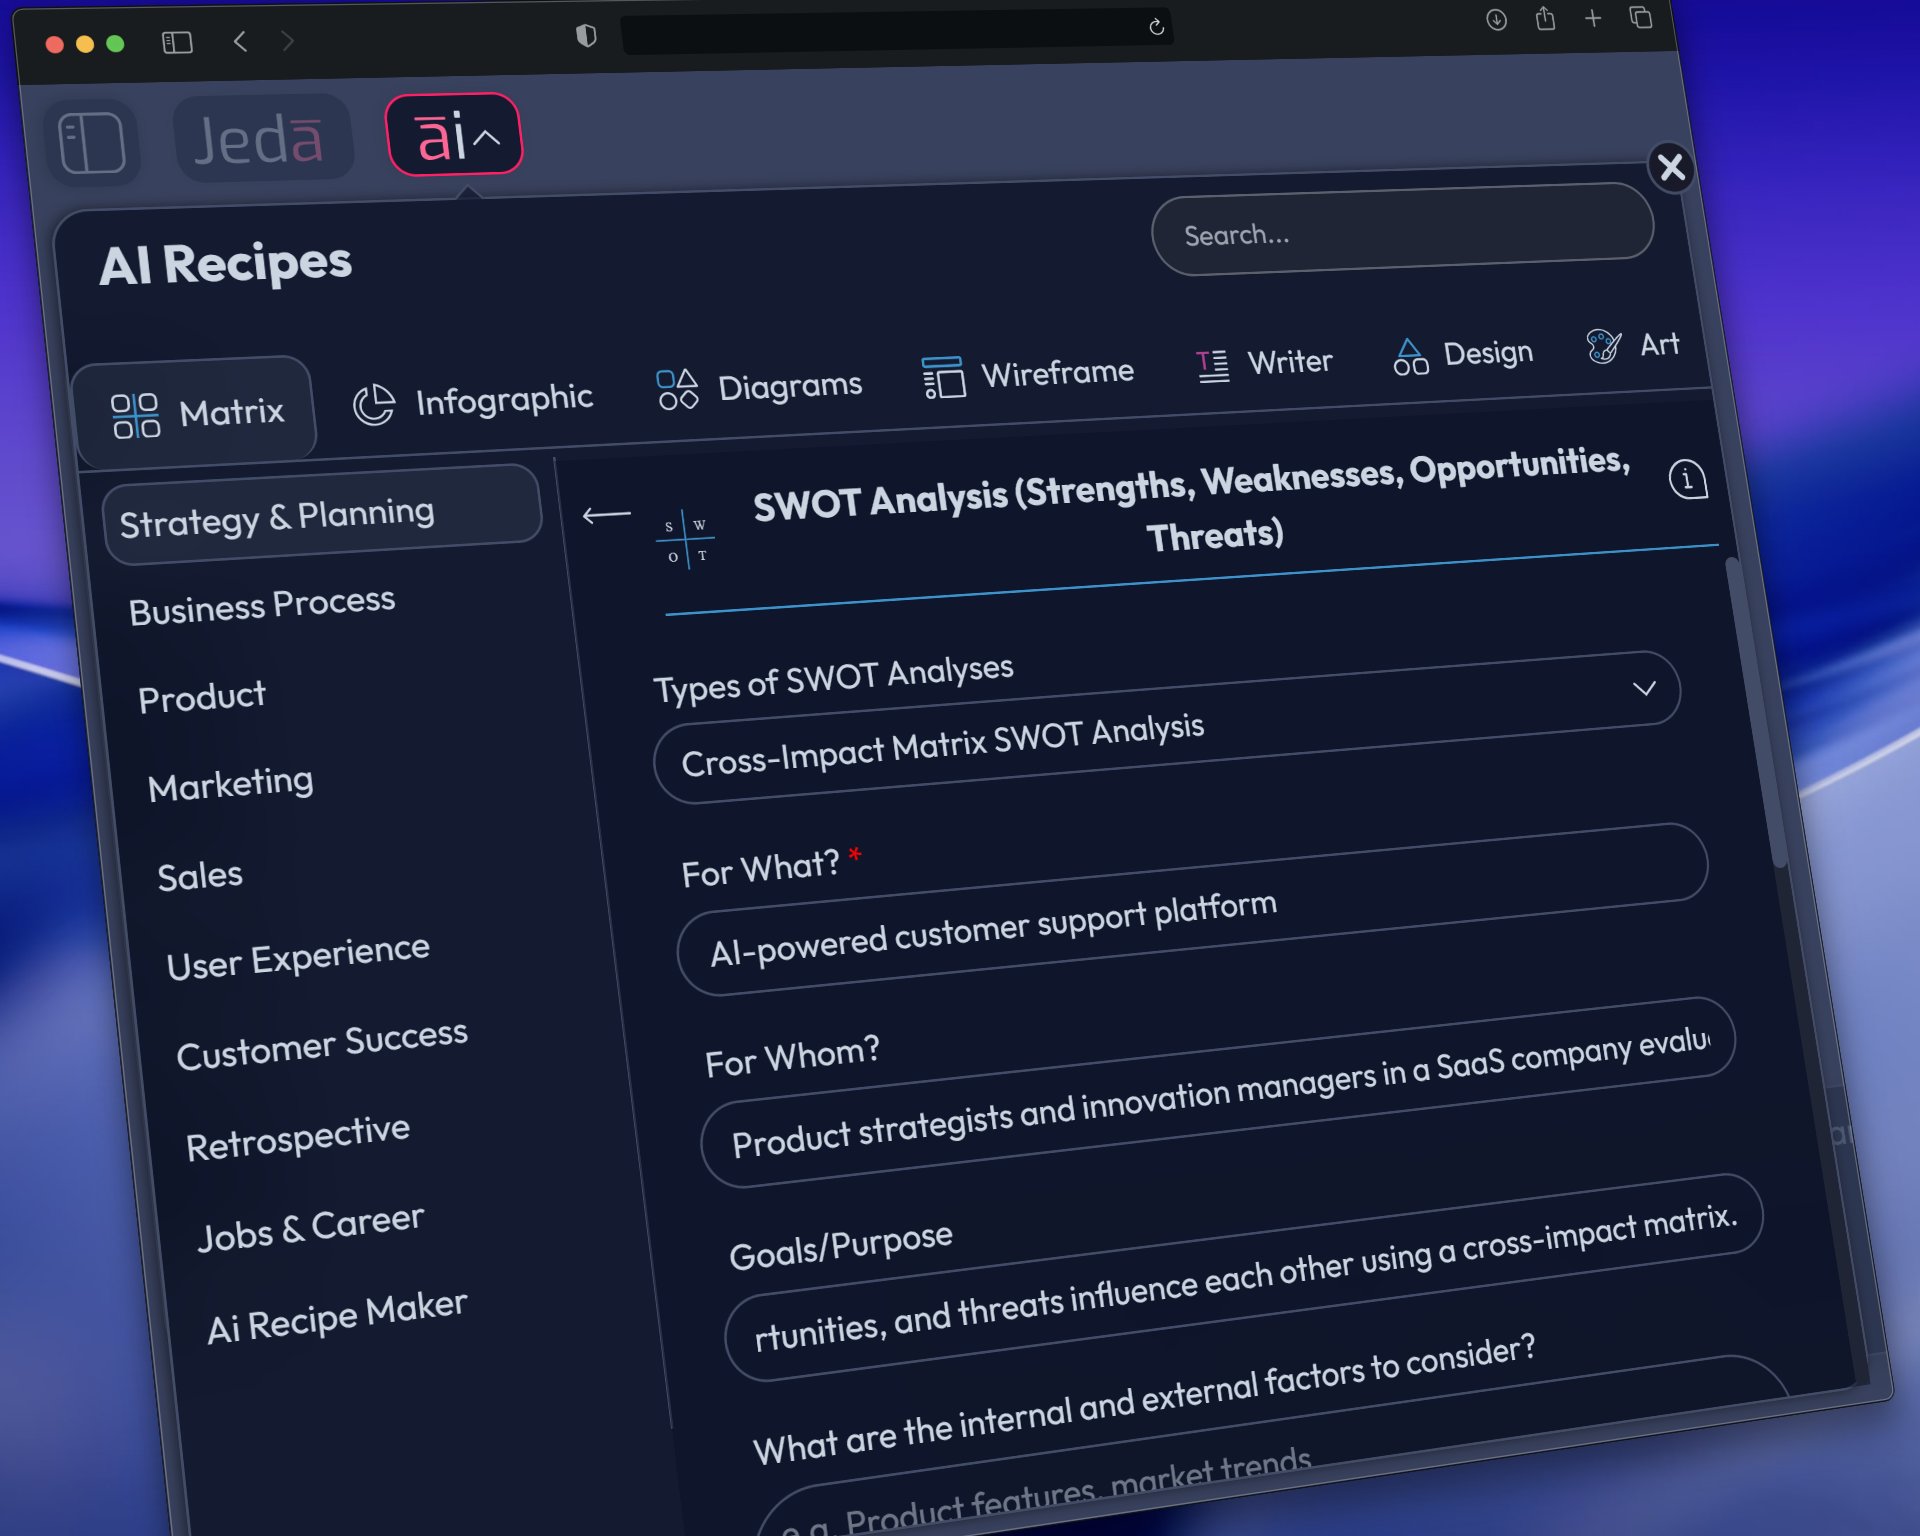
Task: Close the AI Recipes dialog
Action: (1671, 166)
